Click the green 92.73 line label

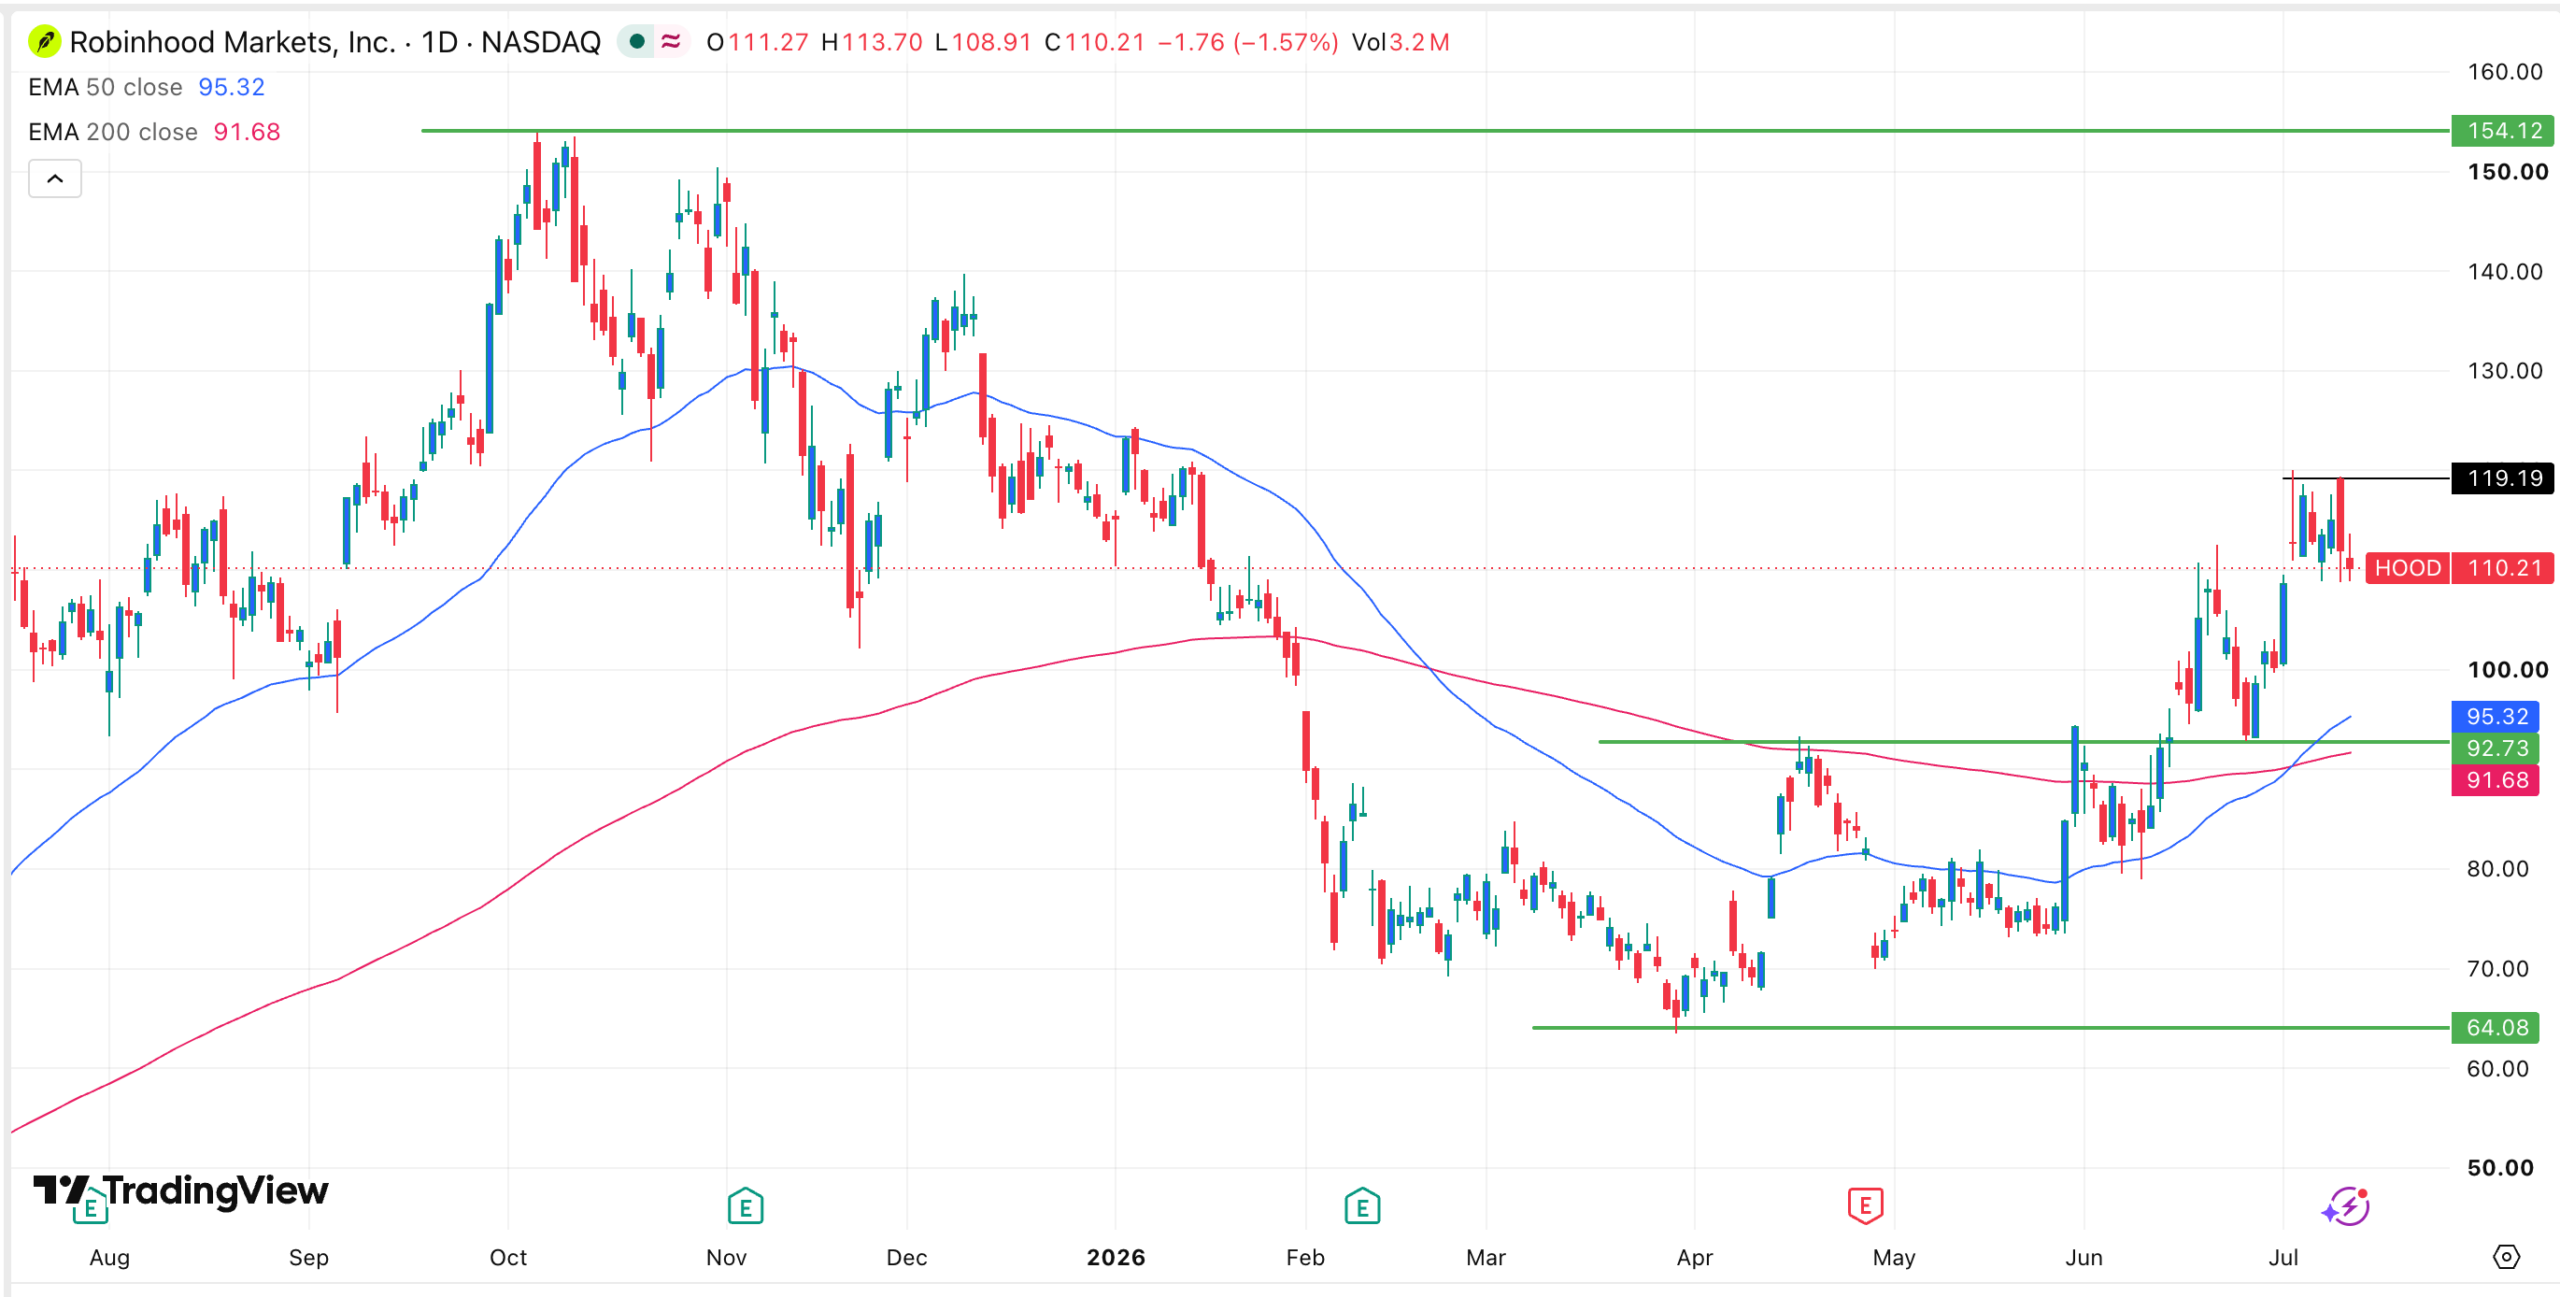pos(2496,748)
